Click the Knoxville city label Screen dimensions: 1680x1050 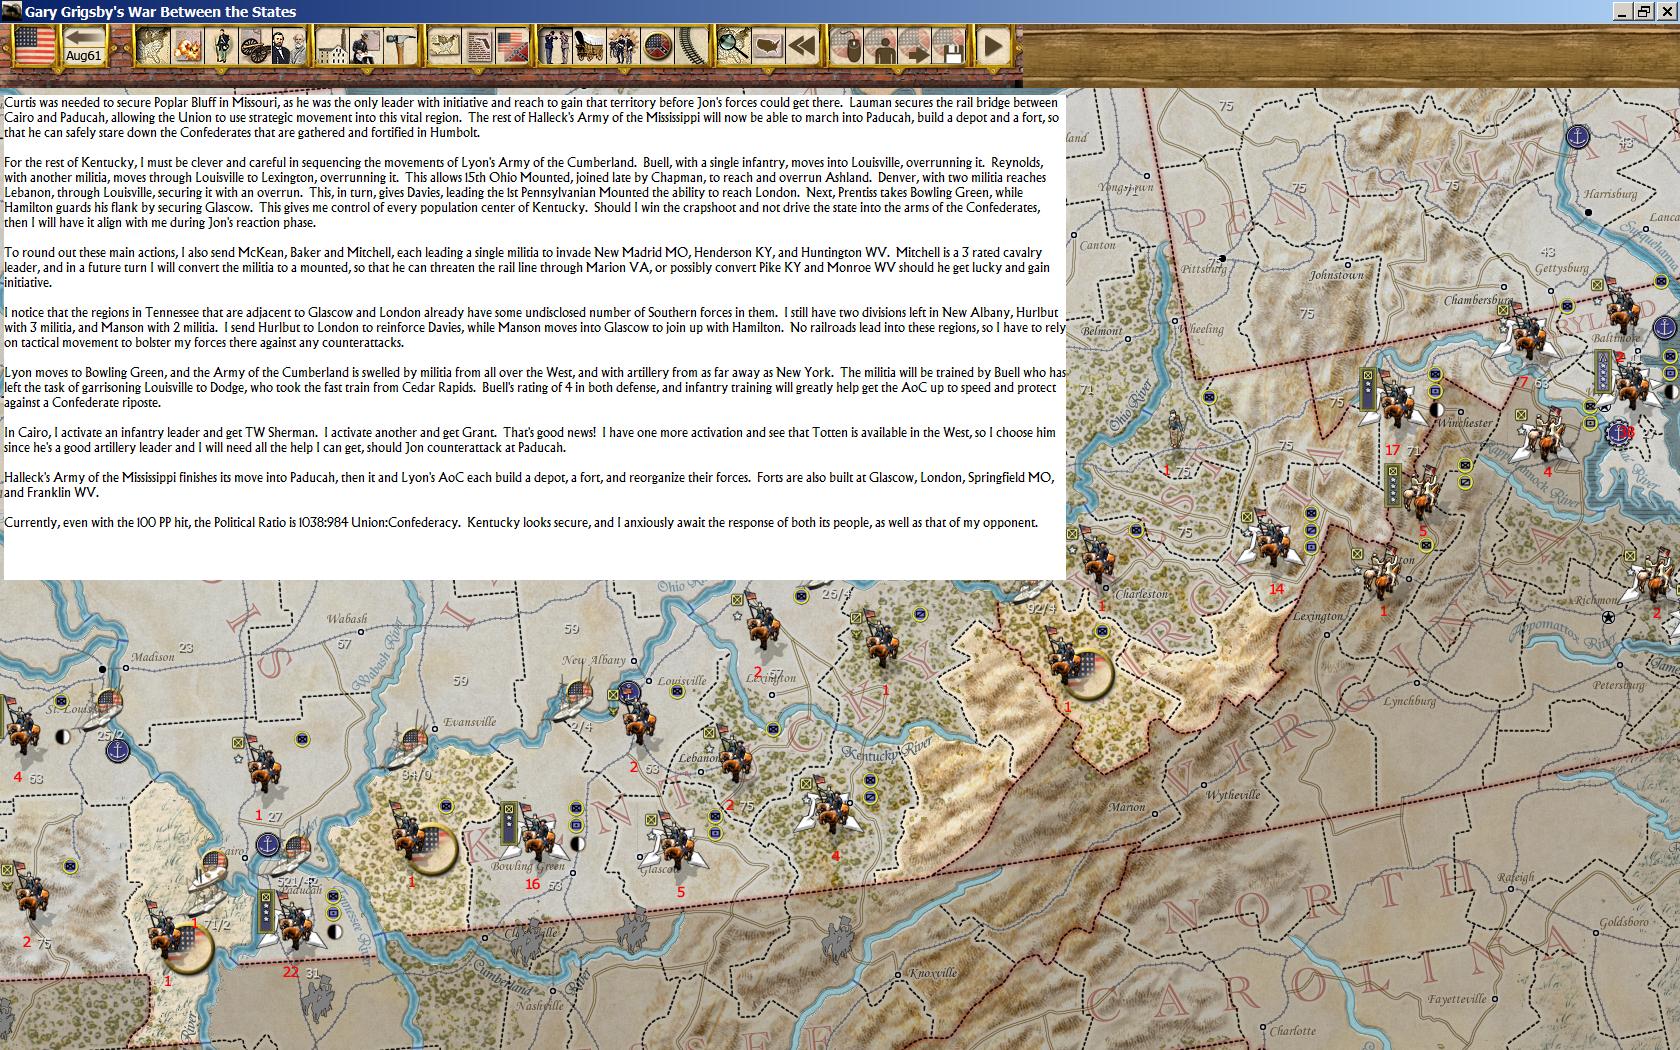click(x=933, y=973)
